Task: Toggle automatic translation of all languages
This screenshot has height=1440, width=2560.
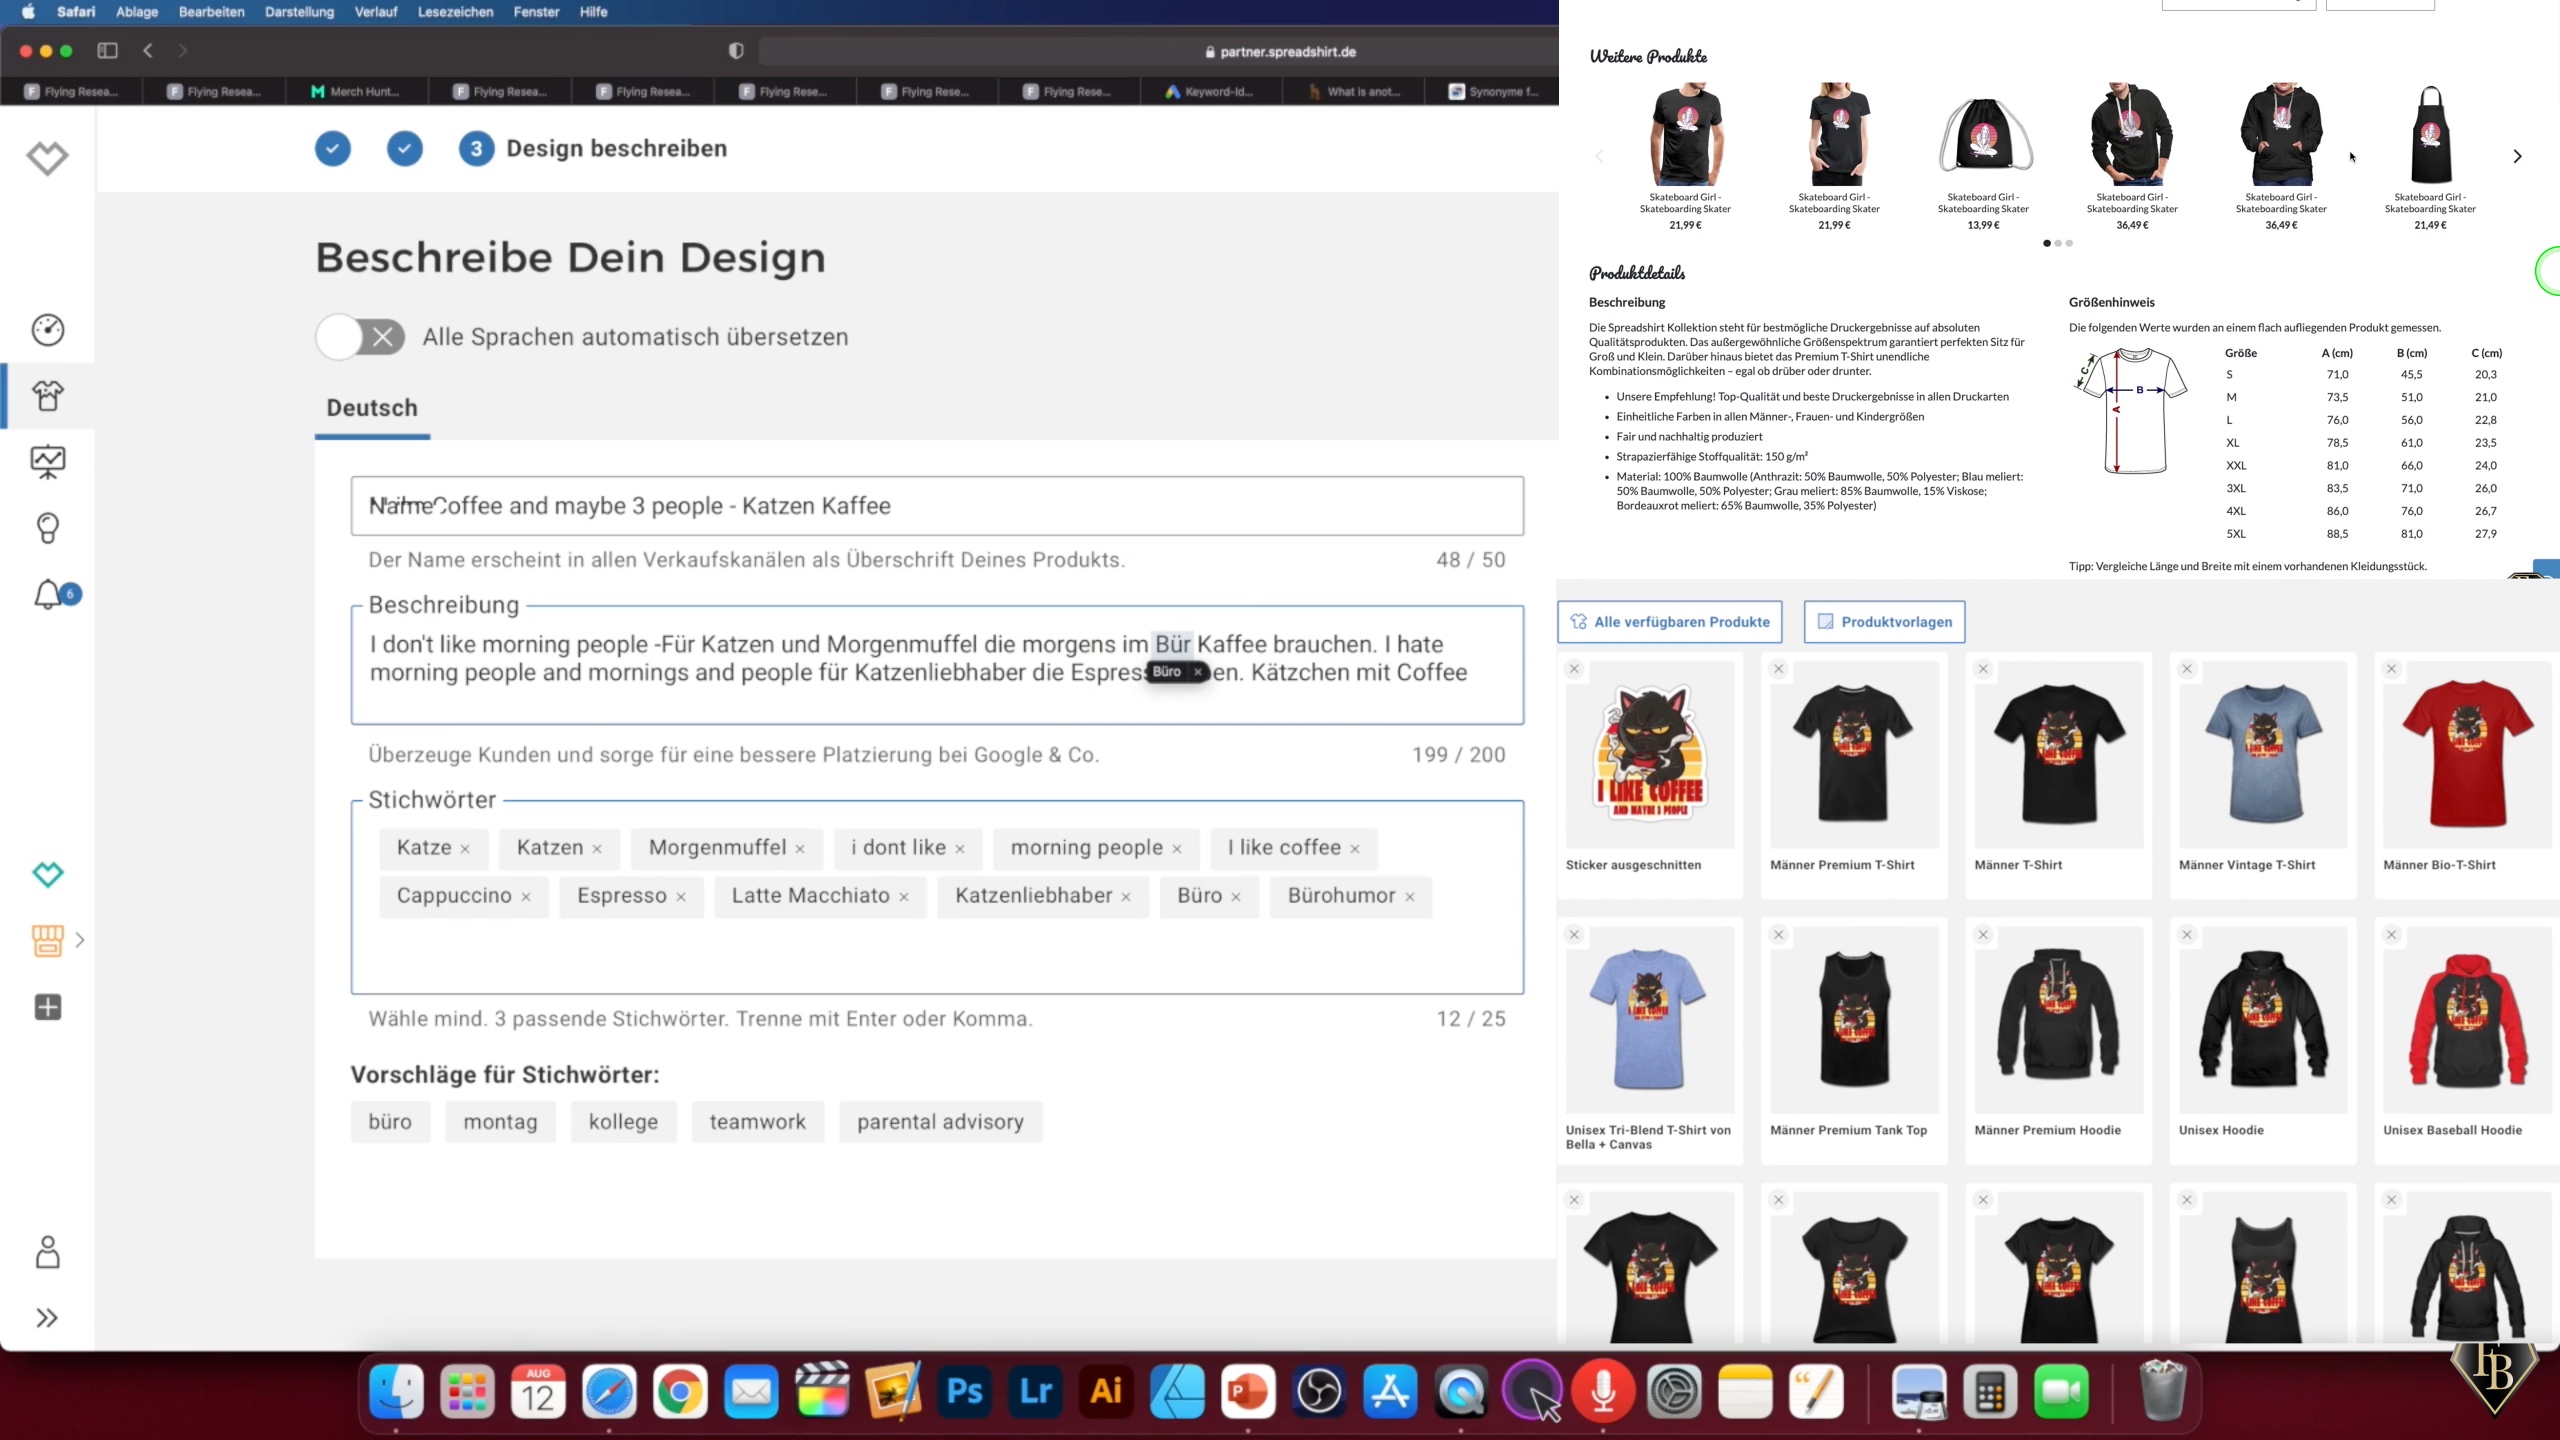Action: pos(360,337)
